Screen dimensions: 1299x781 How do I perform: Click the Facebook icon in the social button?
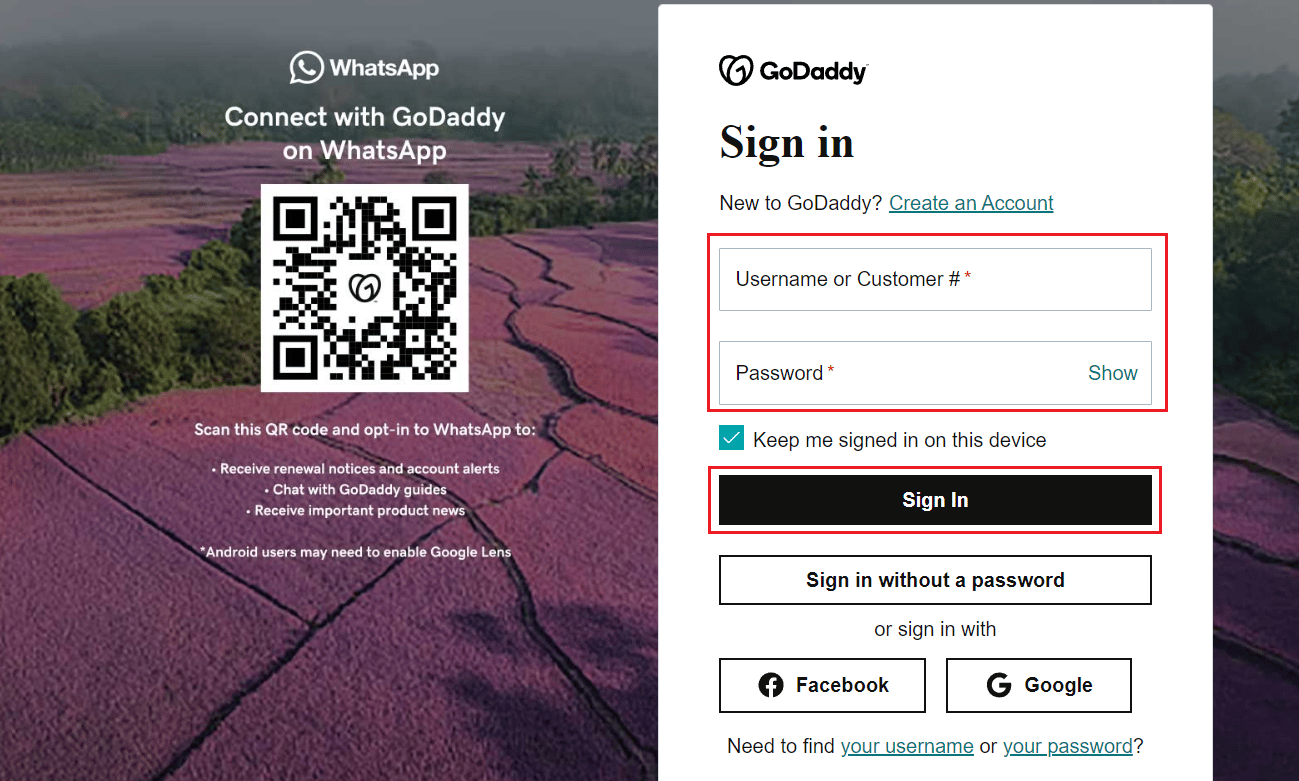(x=771, y=685)
